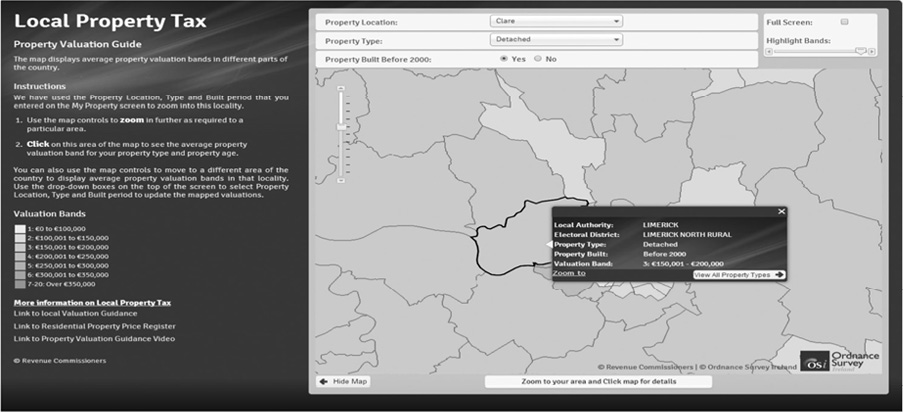Close the Limerick property info popup
Screen dimensions: 903x412
[782, 211]
